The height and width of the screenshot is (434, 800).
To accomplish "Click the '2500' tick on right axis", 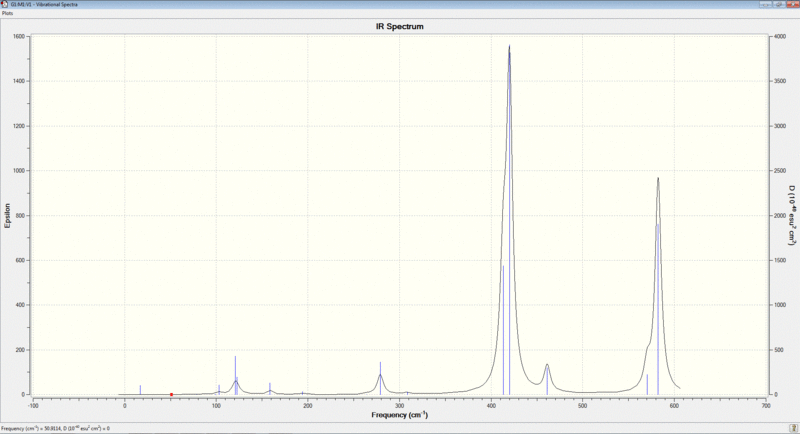I will (x=780, y=171).
